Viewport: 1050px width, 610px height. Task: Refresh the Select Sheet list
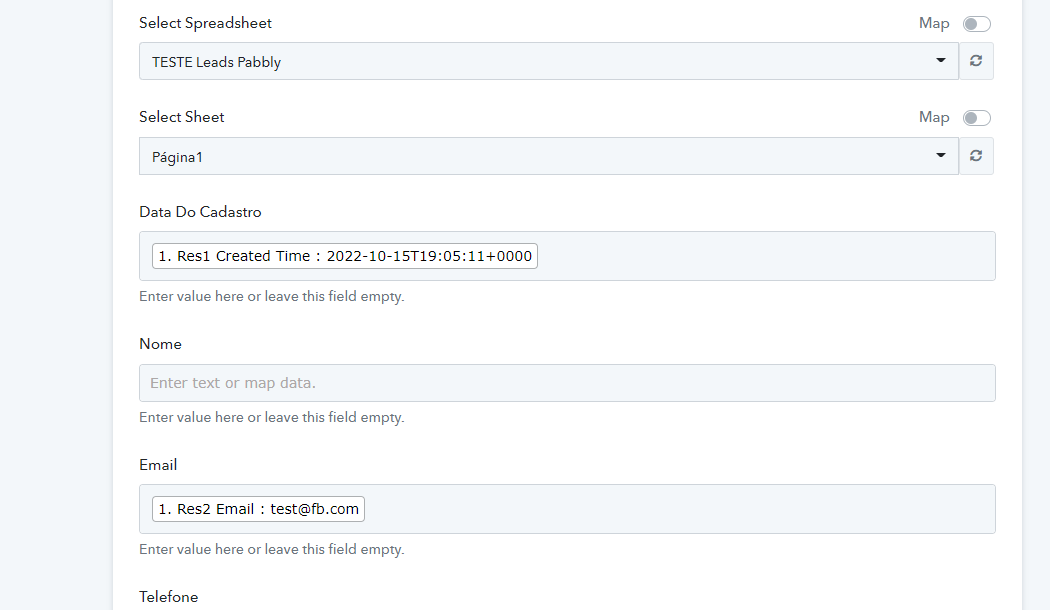pos(976,156)
